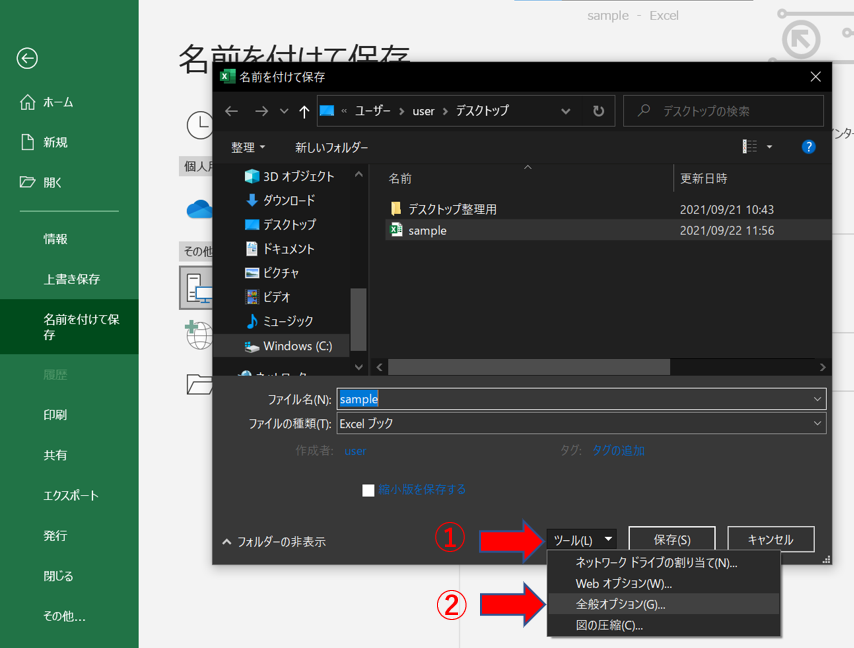Viewport: 854px width, 648px height.
Task: Click the キャンセル button
Action: (x=770, y=540)
